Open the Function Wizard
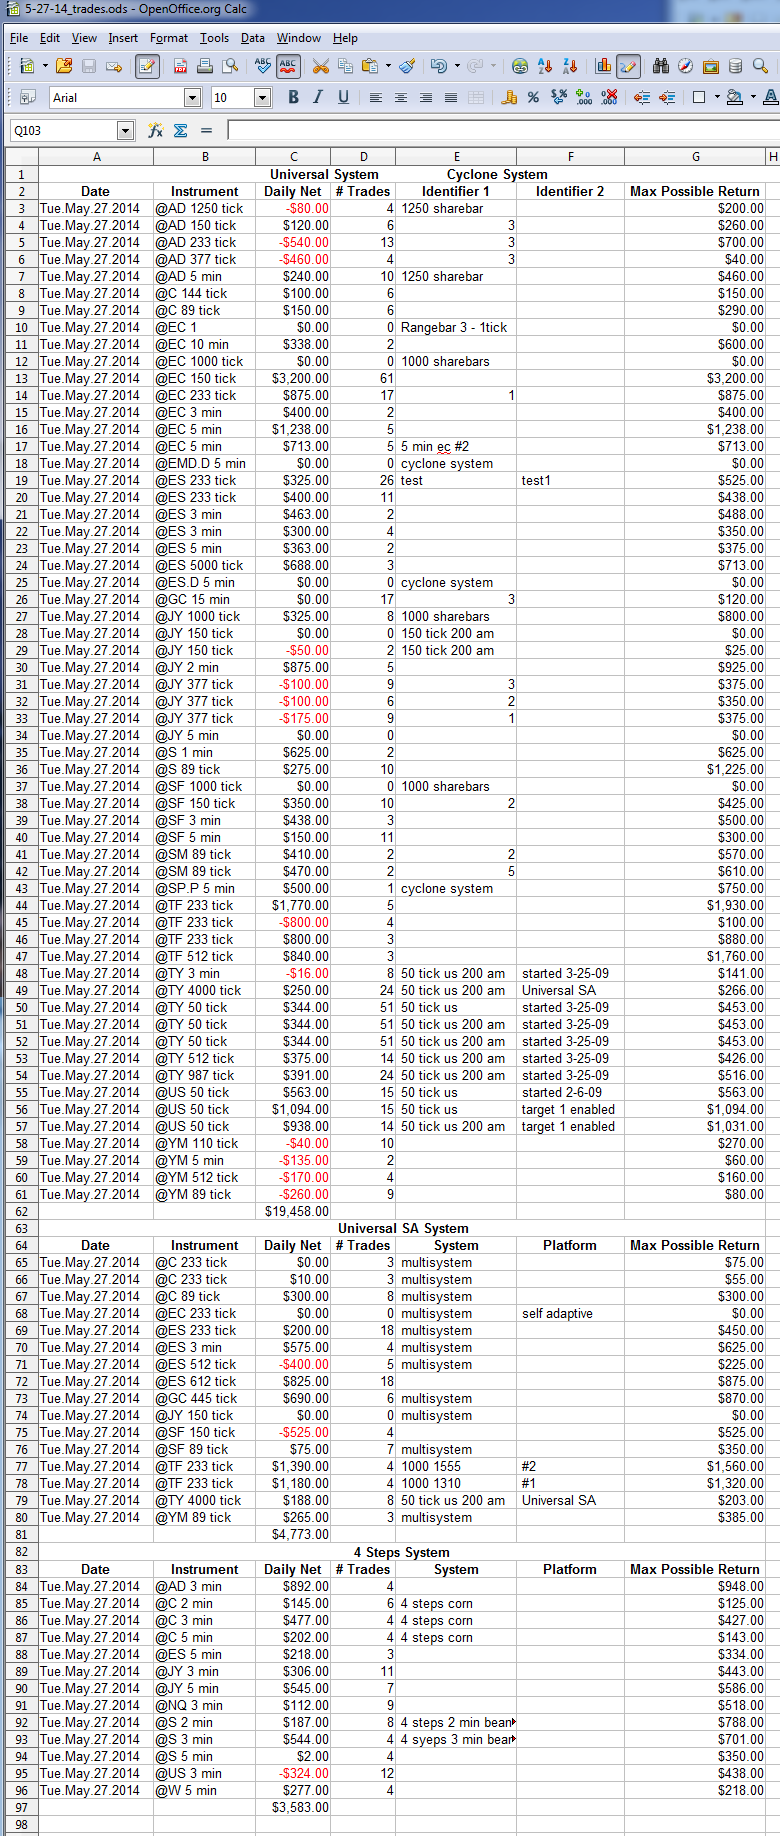This screenshot has width=780, height=1836. (x=155, y=130)
